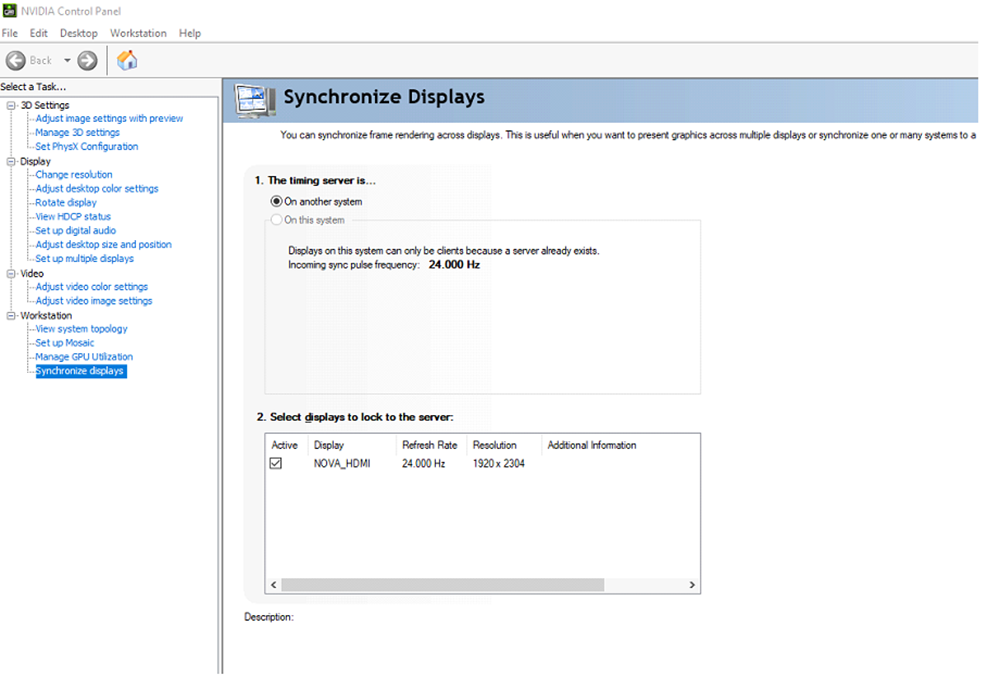Collapse the Workstation tree node

[11, 316]
